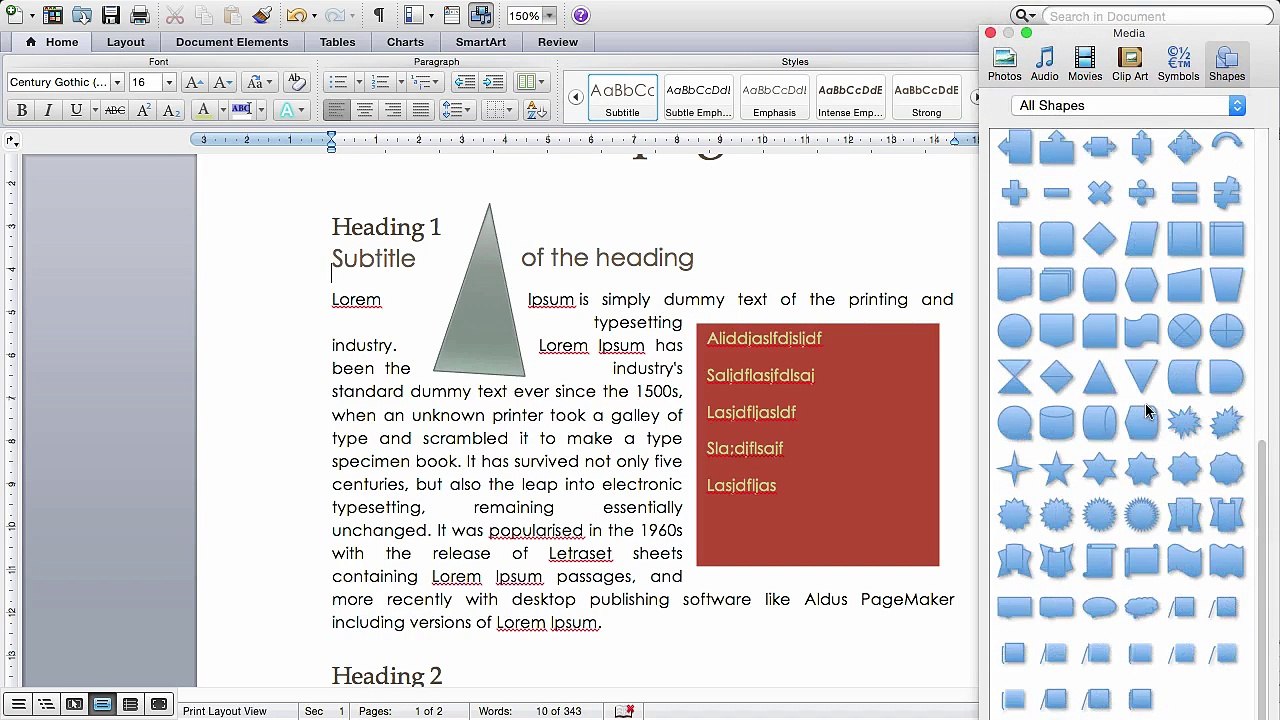This screenshot has width=1280, height=720.
Task: Select the plus math shape
Action: (x=1015, y=192)
